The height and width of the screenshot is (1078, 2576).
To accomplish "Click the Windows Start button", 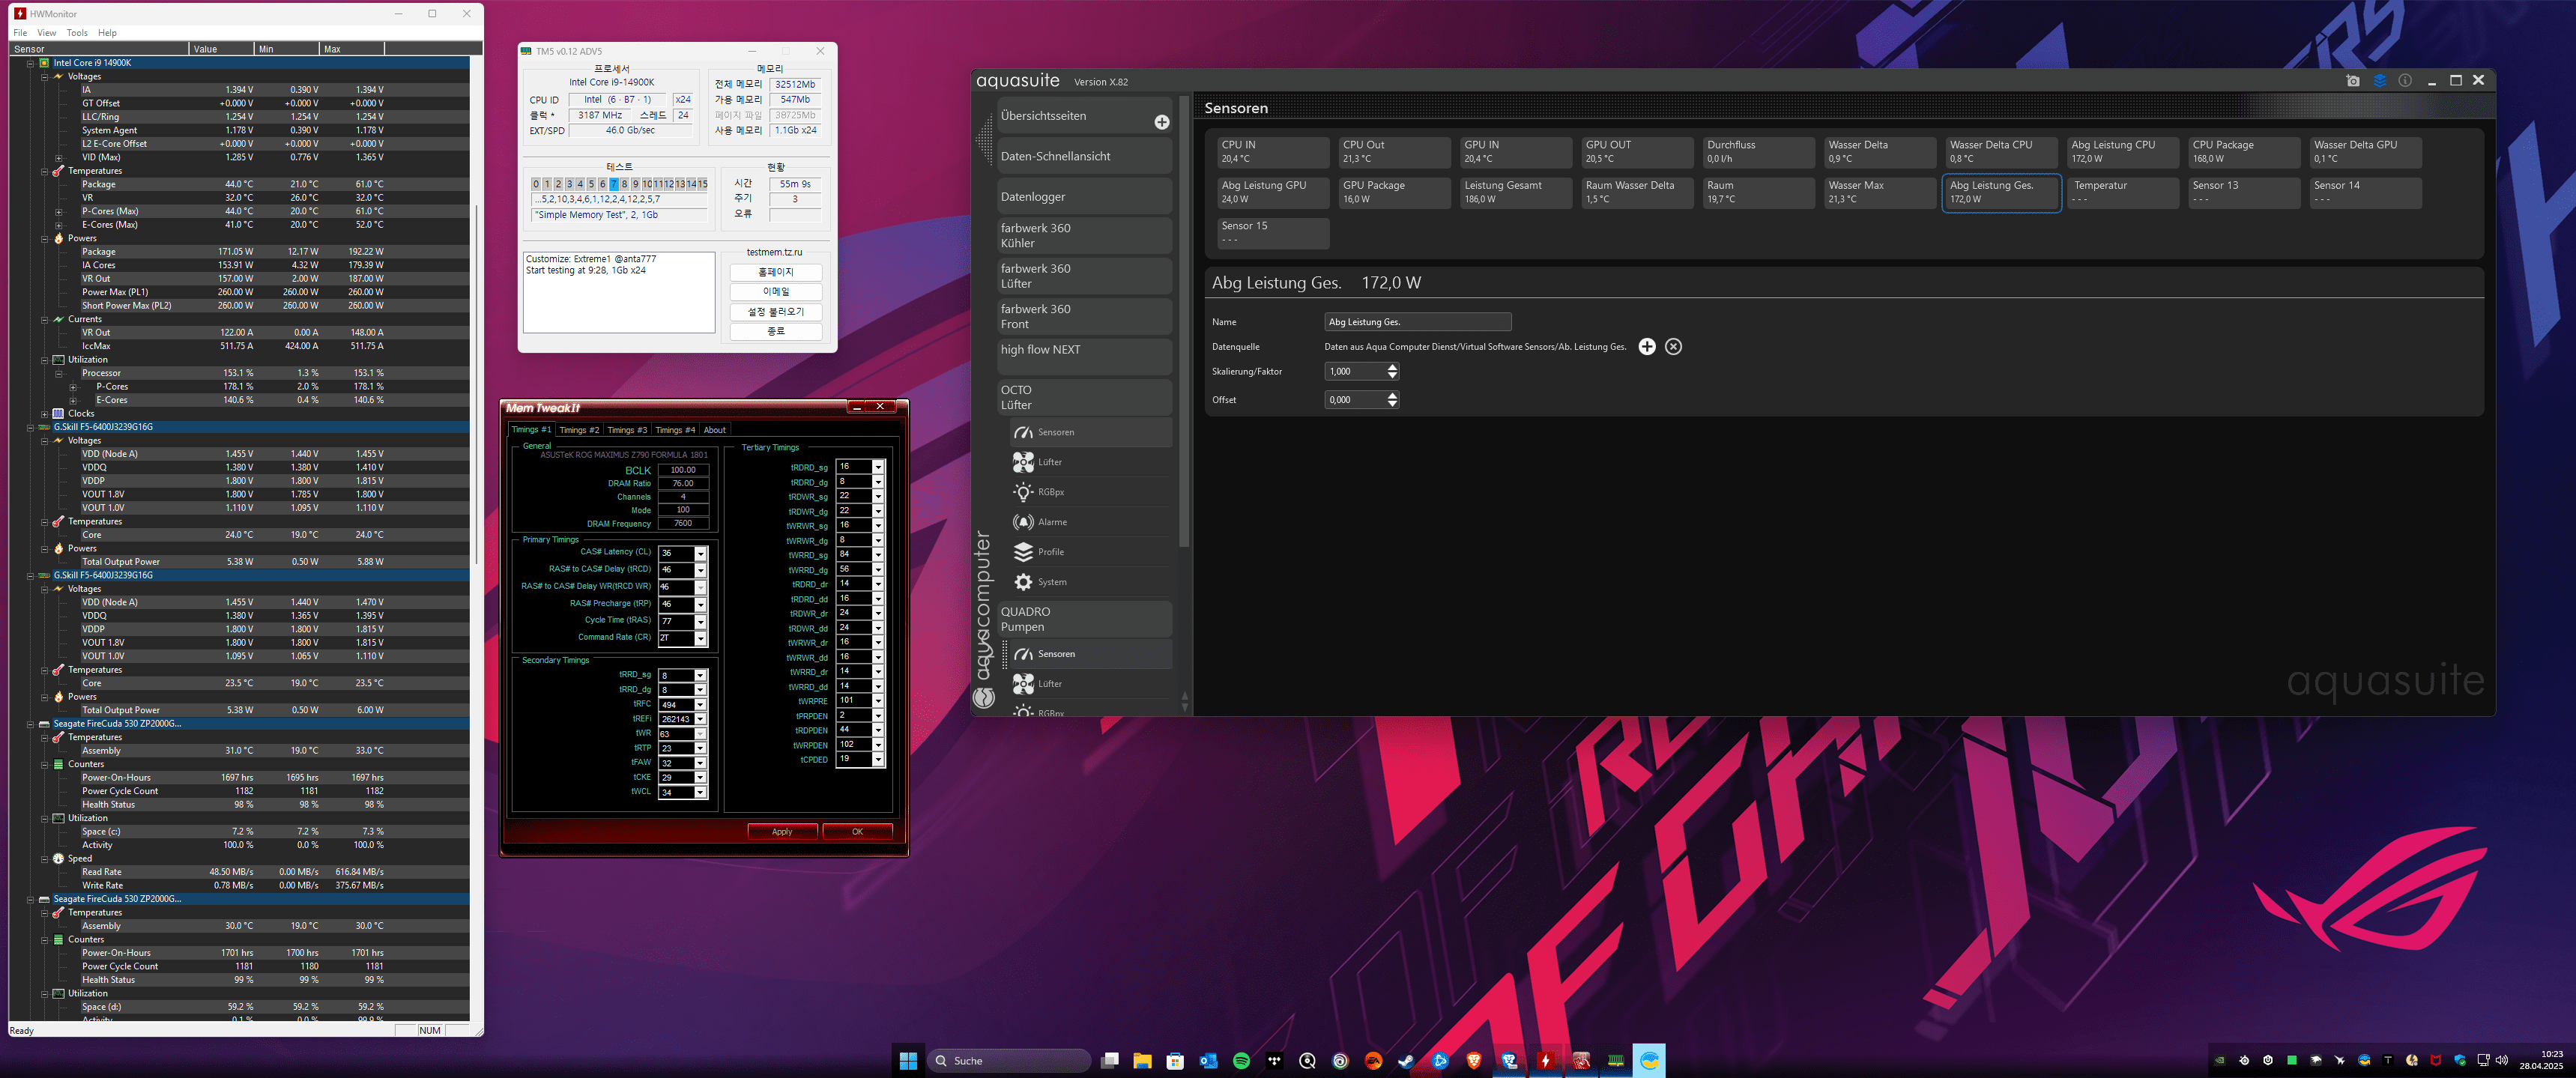I will click(908, 1061).
